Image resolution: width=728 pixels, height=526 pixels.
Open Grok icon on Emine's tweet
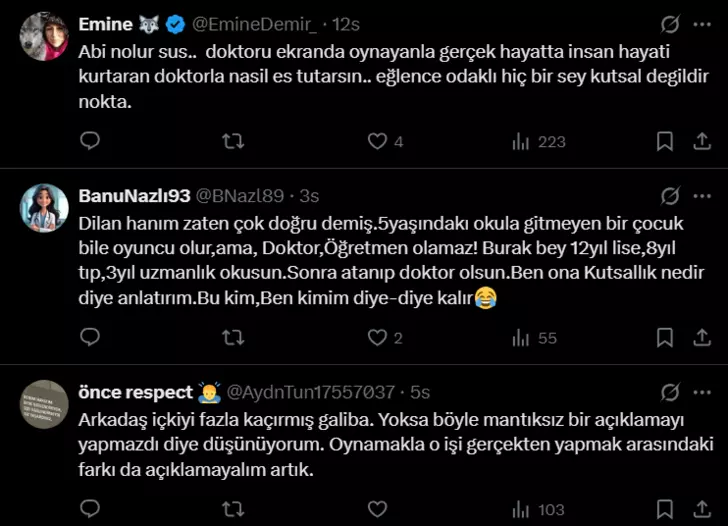(x=671, y=24)
